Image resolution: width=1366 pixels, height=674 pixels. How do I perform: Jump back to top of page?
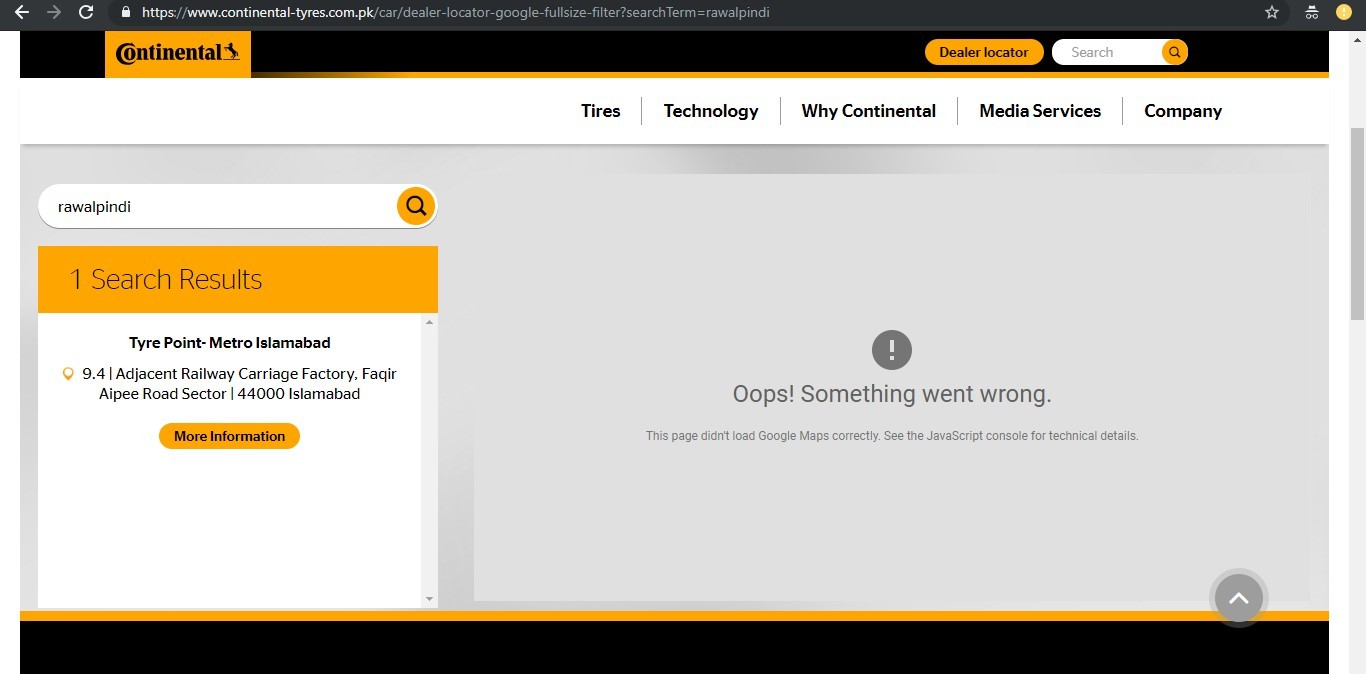coord(1239,598)
